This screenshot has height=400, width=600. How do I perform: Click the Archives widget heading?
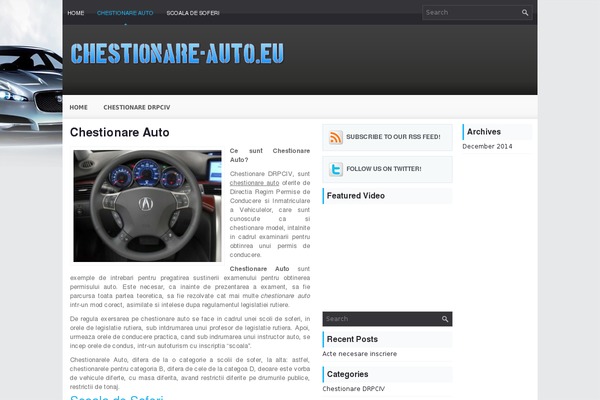pos(484,132)
